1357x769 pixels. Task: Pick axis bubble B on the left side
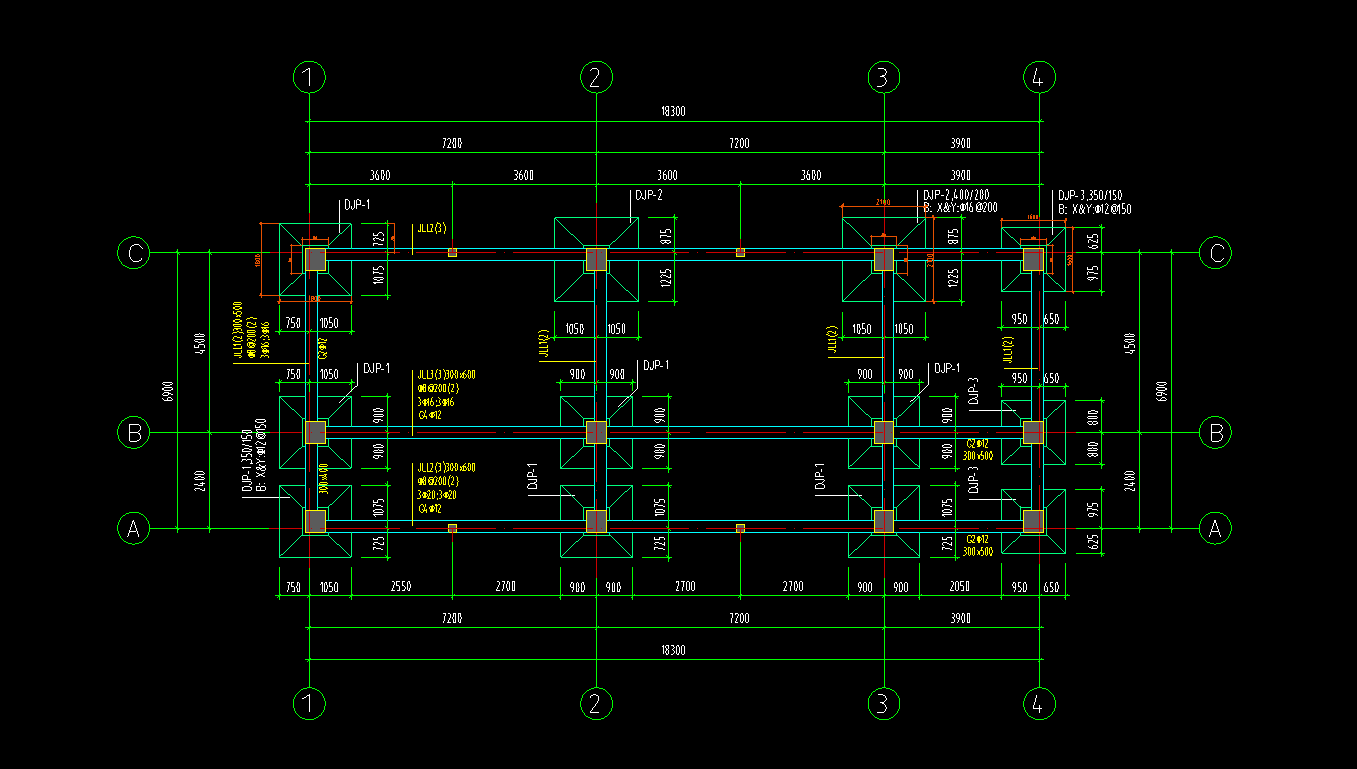point(133,433)
